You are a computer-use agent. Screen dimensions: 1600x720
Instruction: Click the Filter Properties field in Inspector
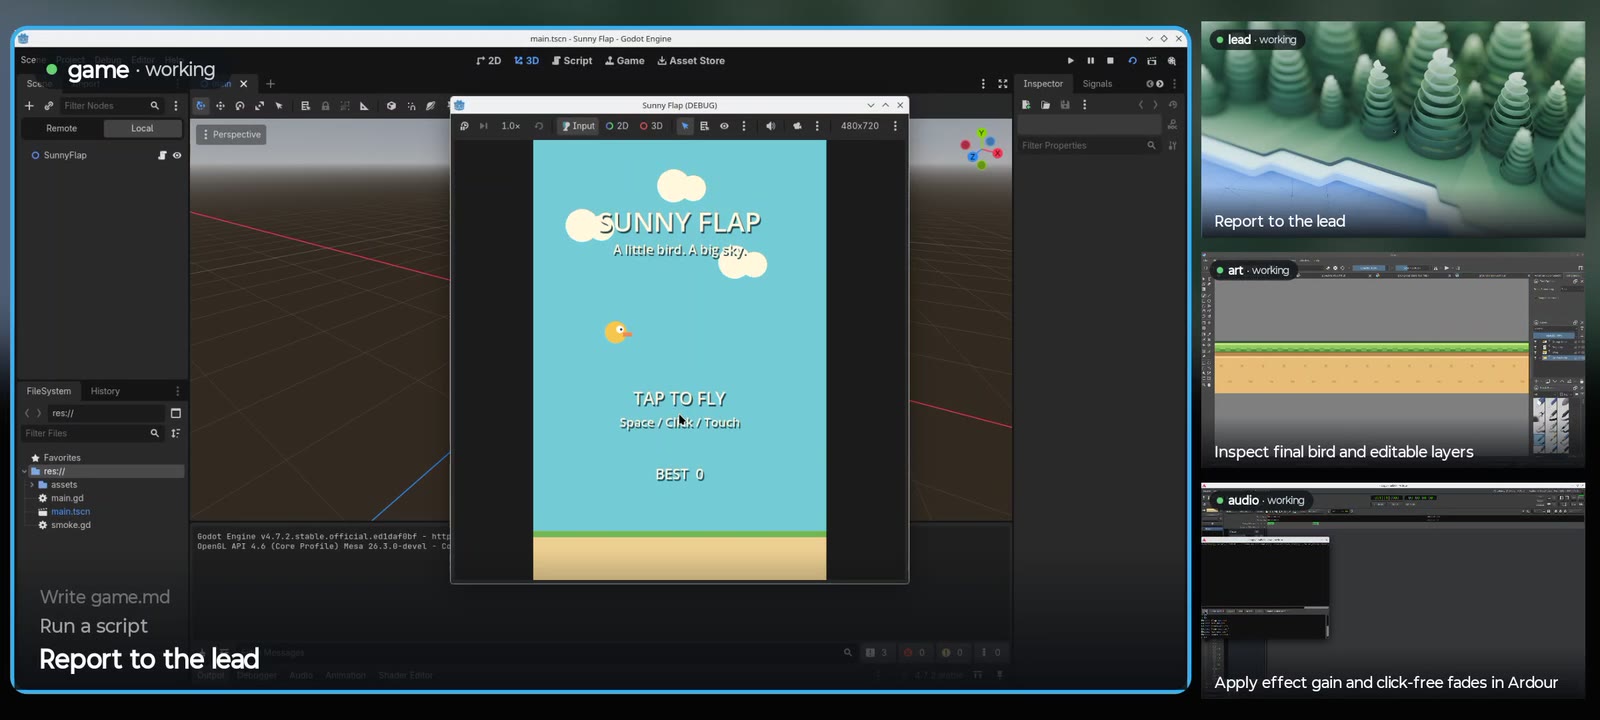point(1089,145)
